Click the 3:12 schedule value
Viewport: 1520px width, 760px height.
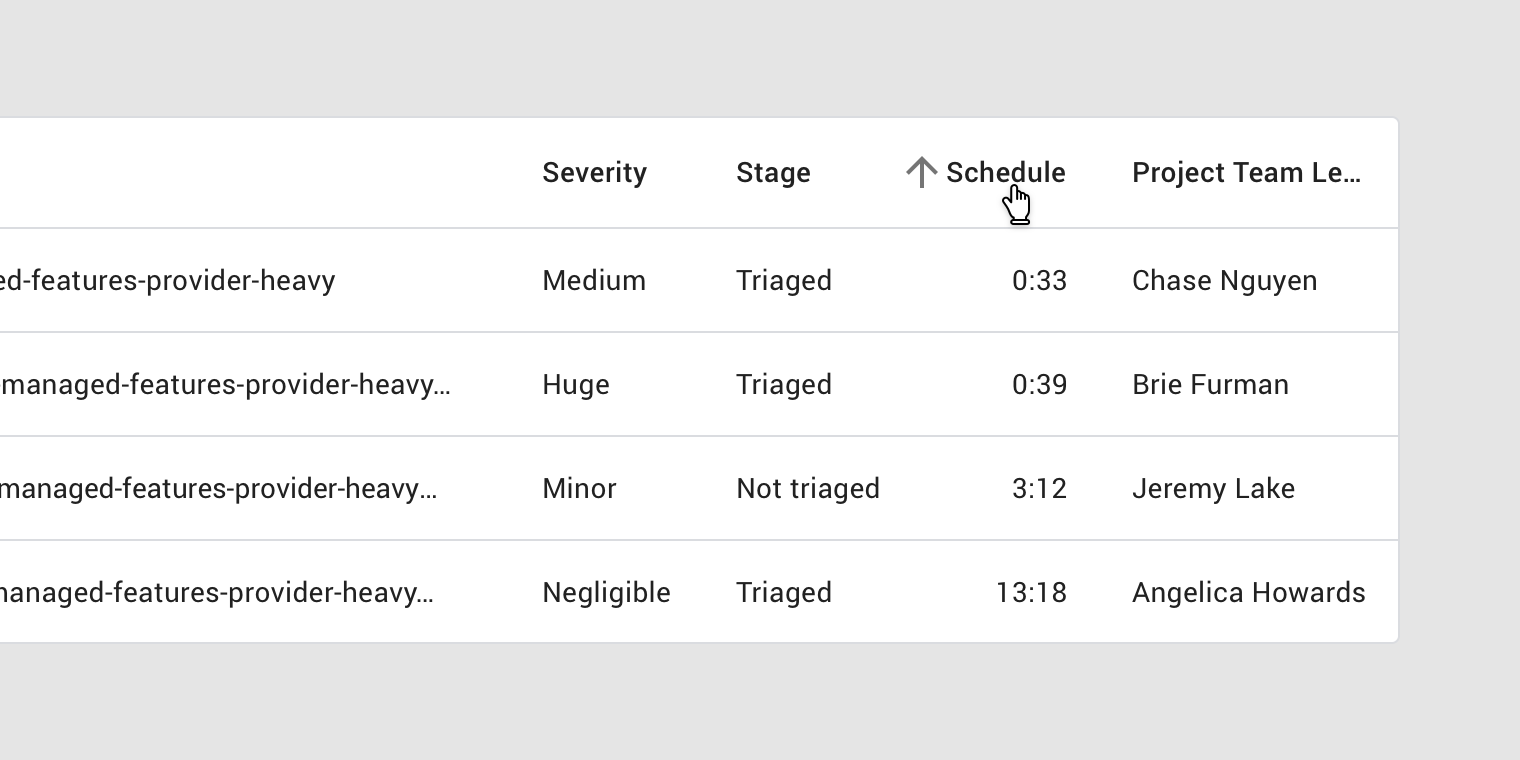pos(1039,489)
